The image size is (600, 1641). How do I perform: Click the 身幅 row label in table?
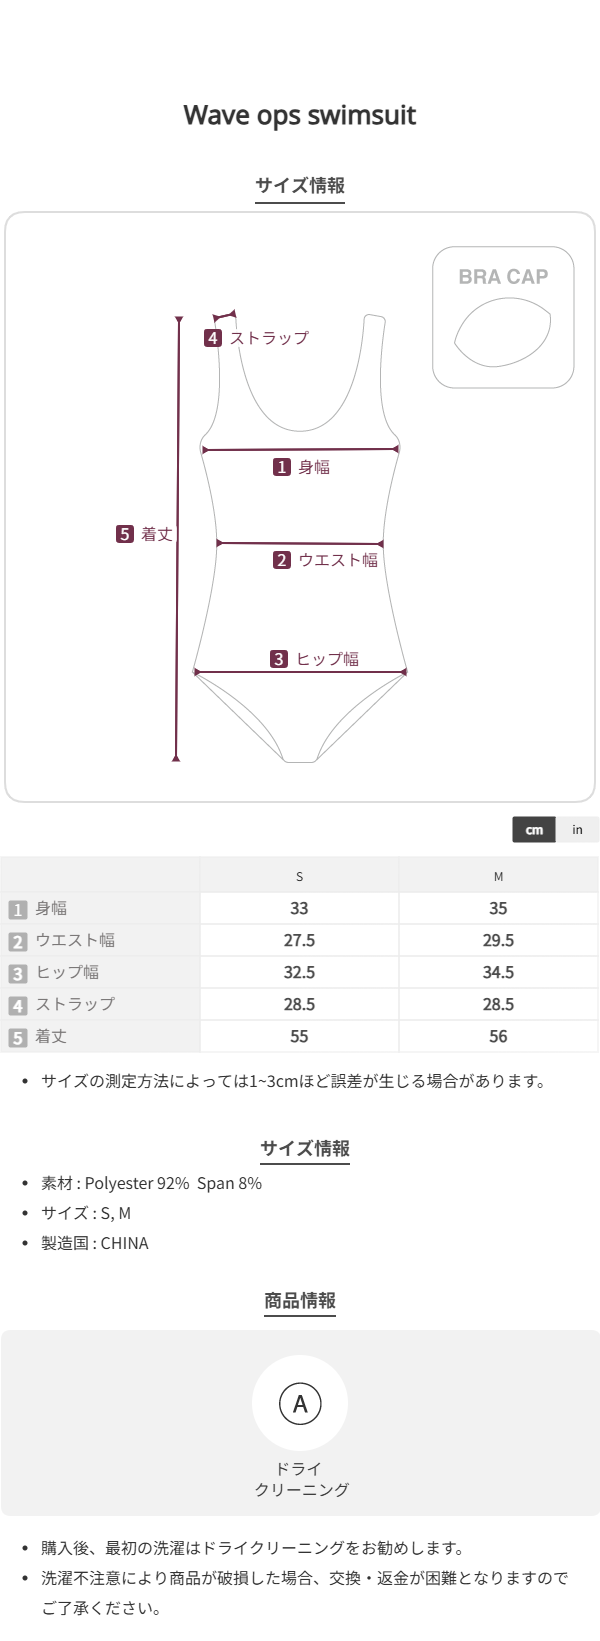tap(52, 909)
